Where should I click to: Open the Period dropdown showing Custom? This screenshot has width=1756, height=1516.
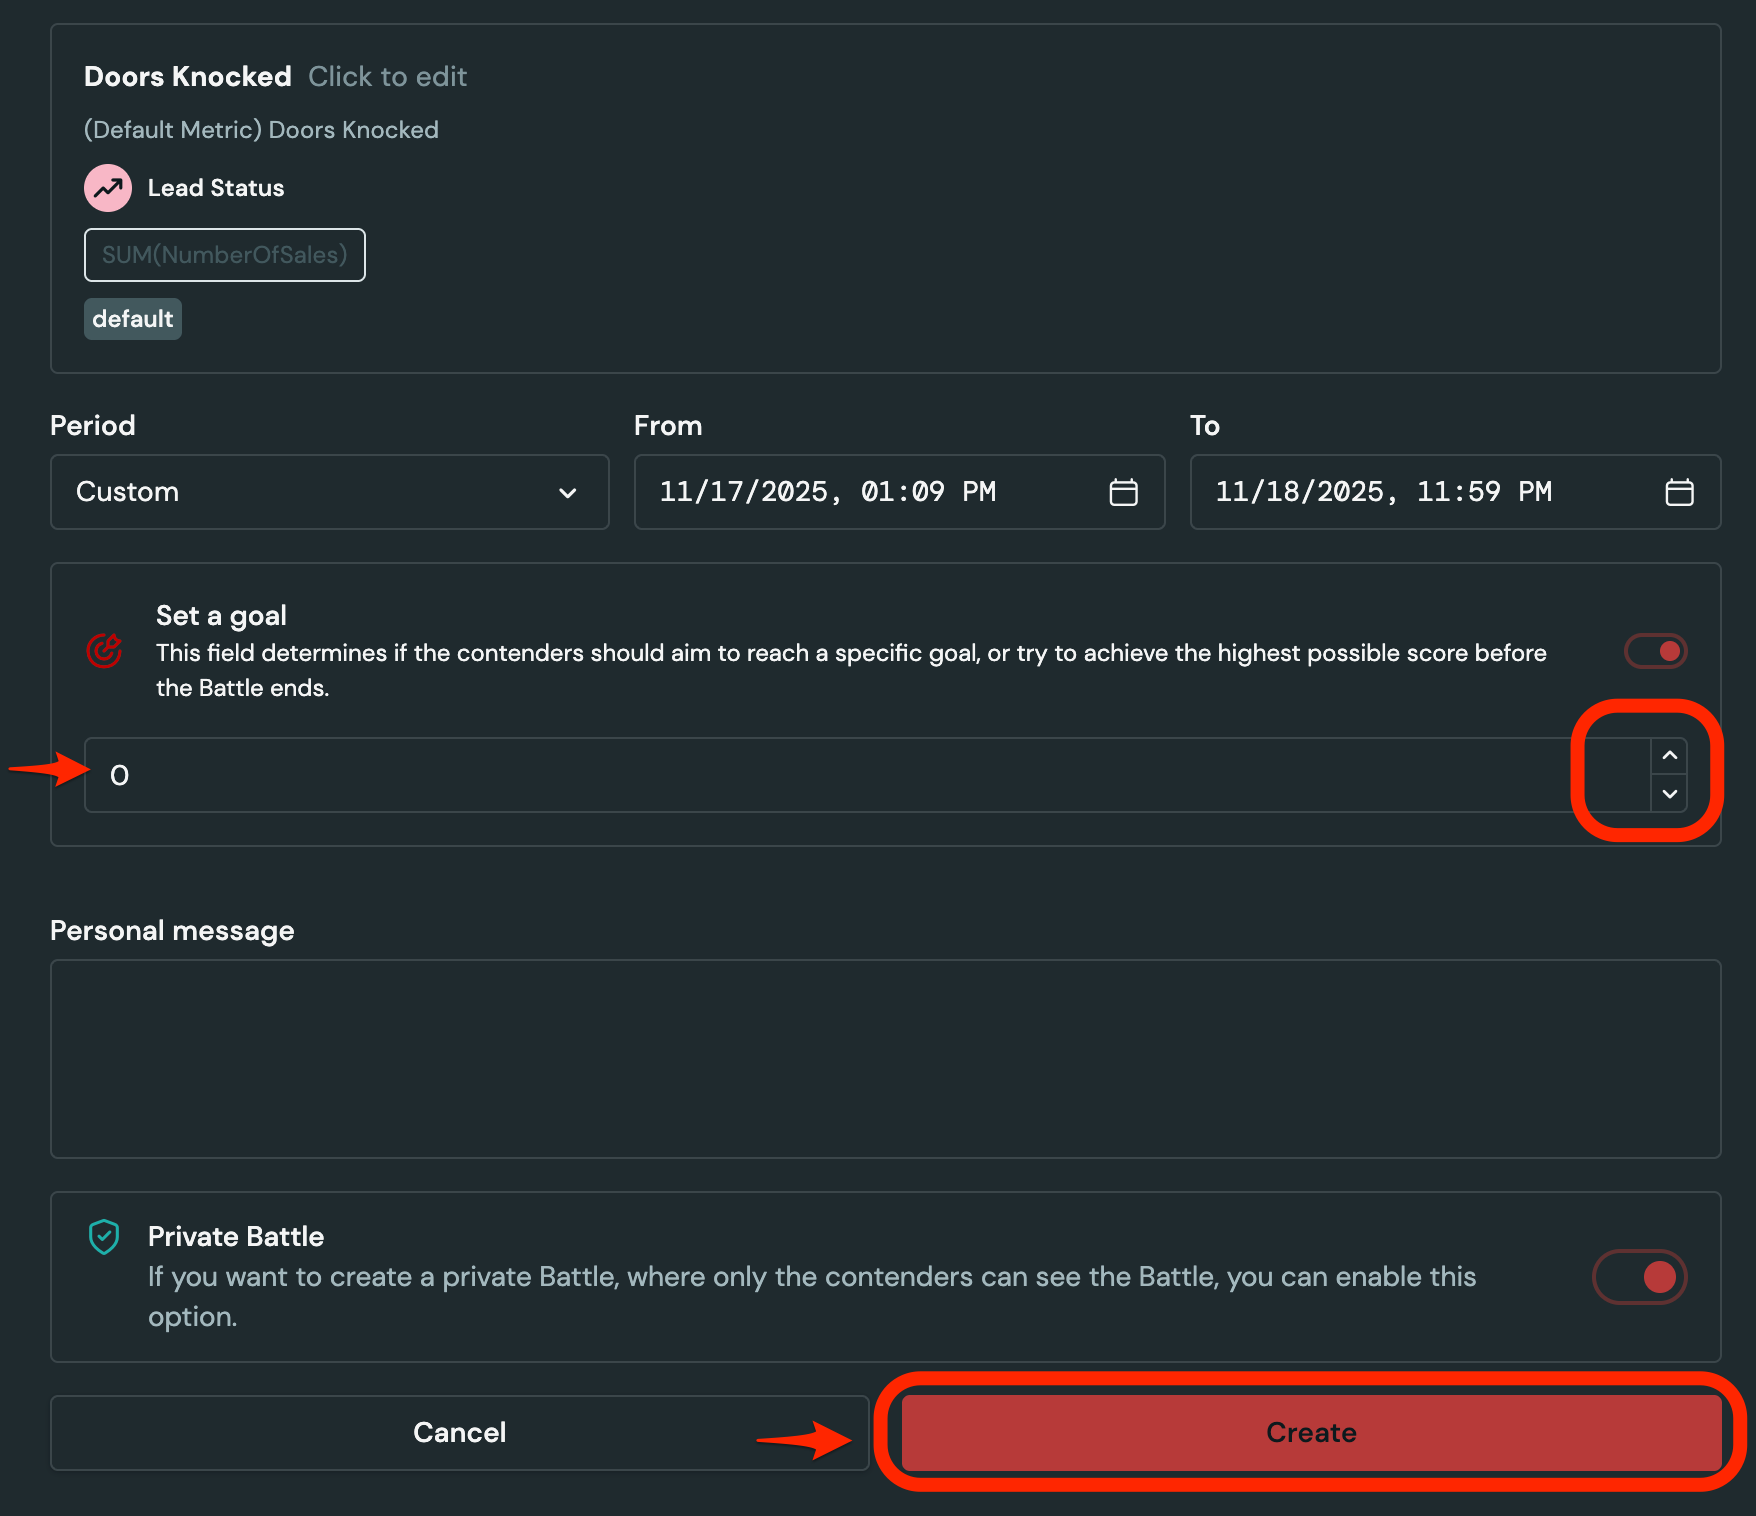(x=330, y=492)
